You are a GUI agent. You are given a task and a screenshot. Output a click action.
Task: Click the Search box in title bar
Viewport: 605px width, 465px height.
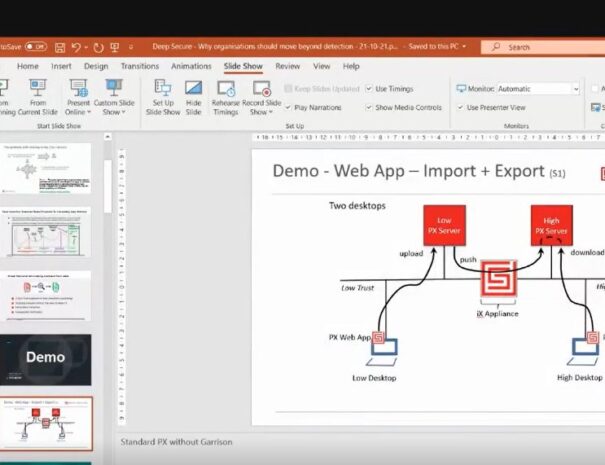tap(543, 47)
